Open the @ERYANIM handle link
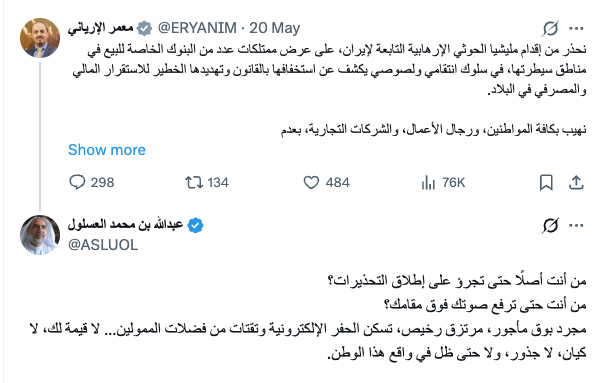The image size is (601, 383). point(197,28)
